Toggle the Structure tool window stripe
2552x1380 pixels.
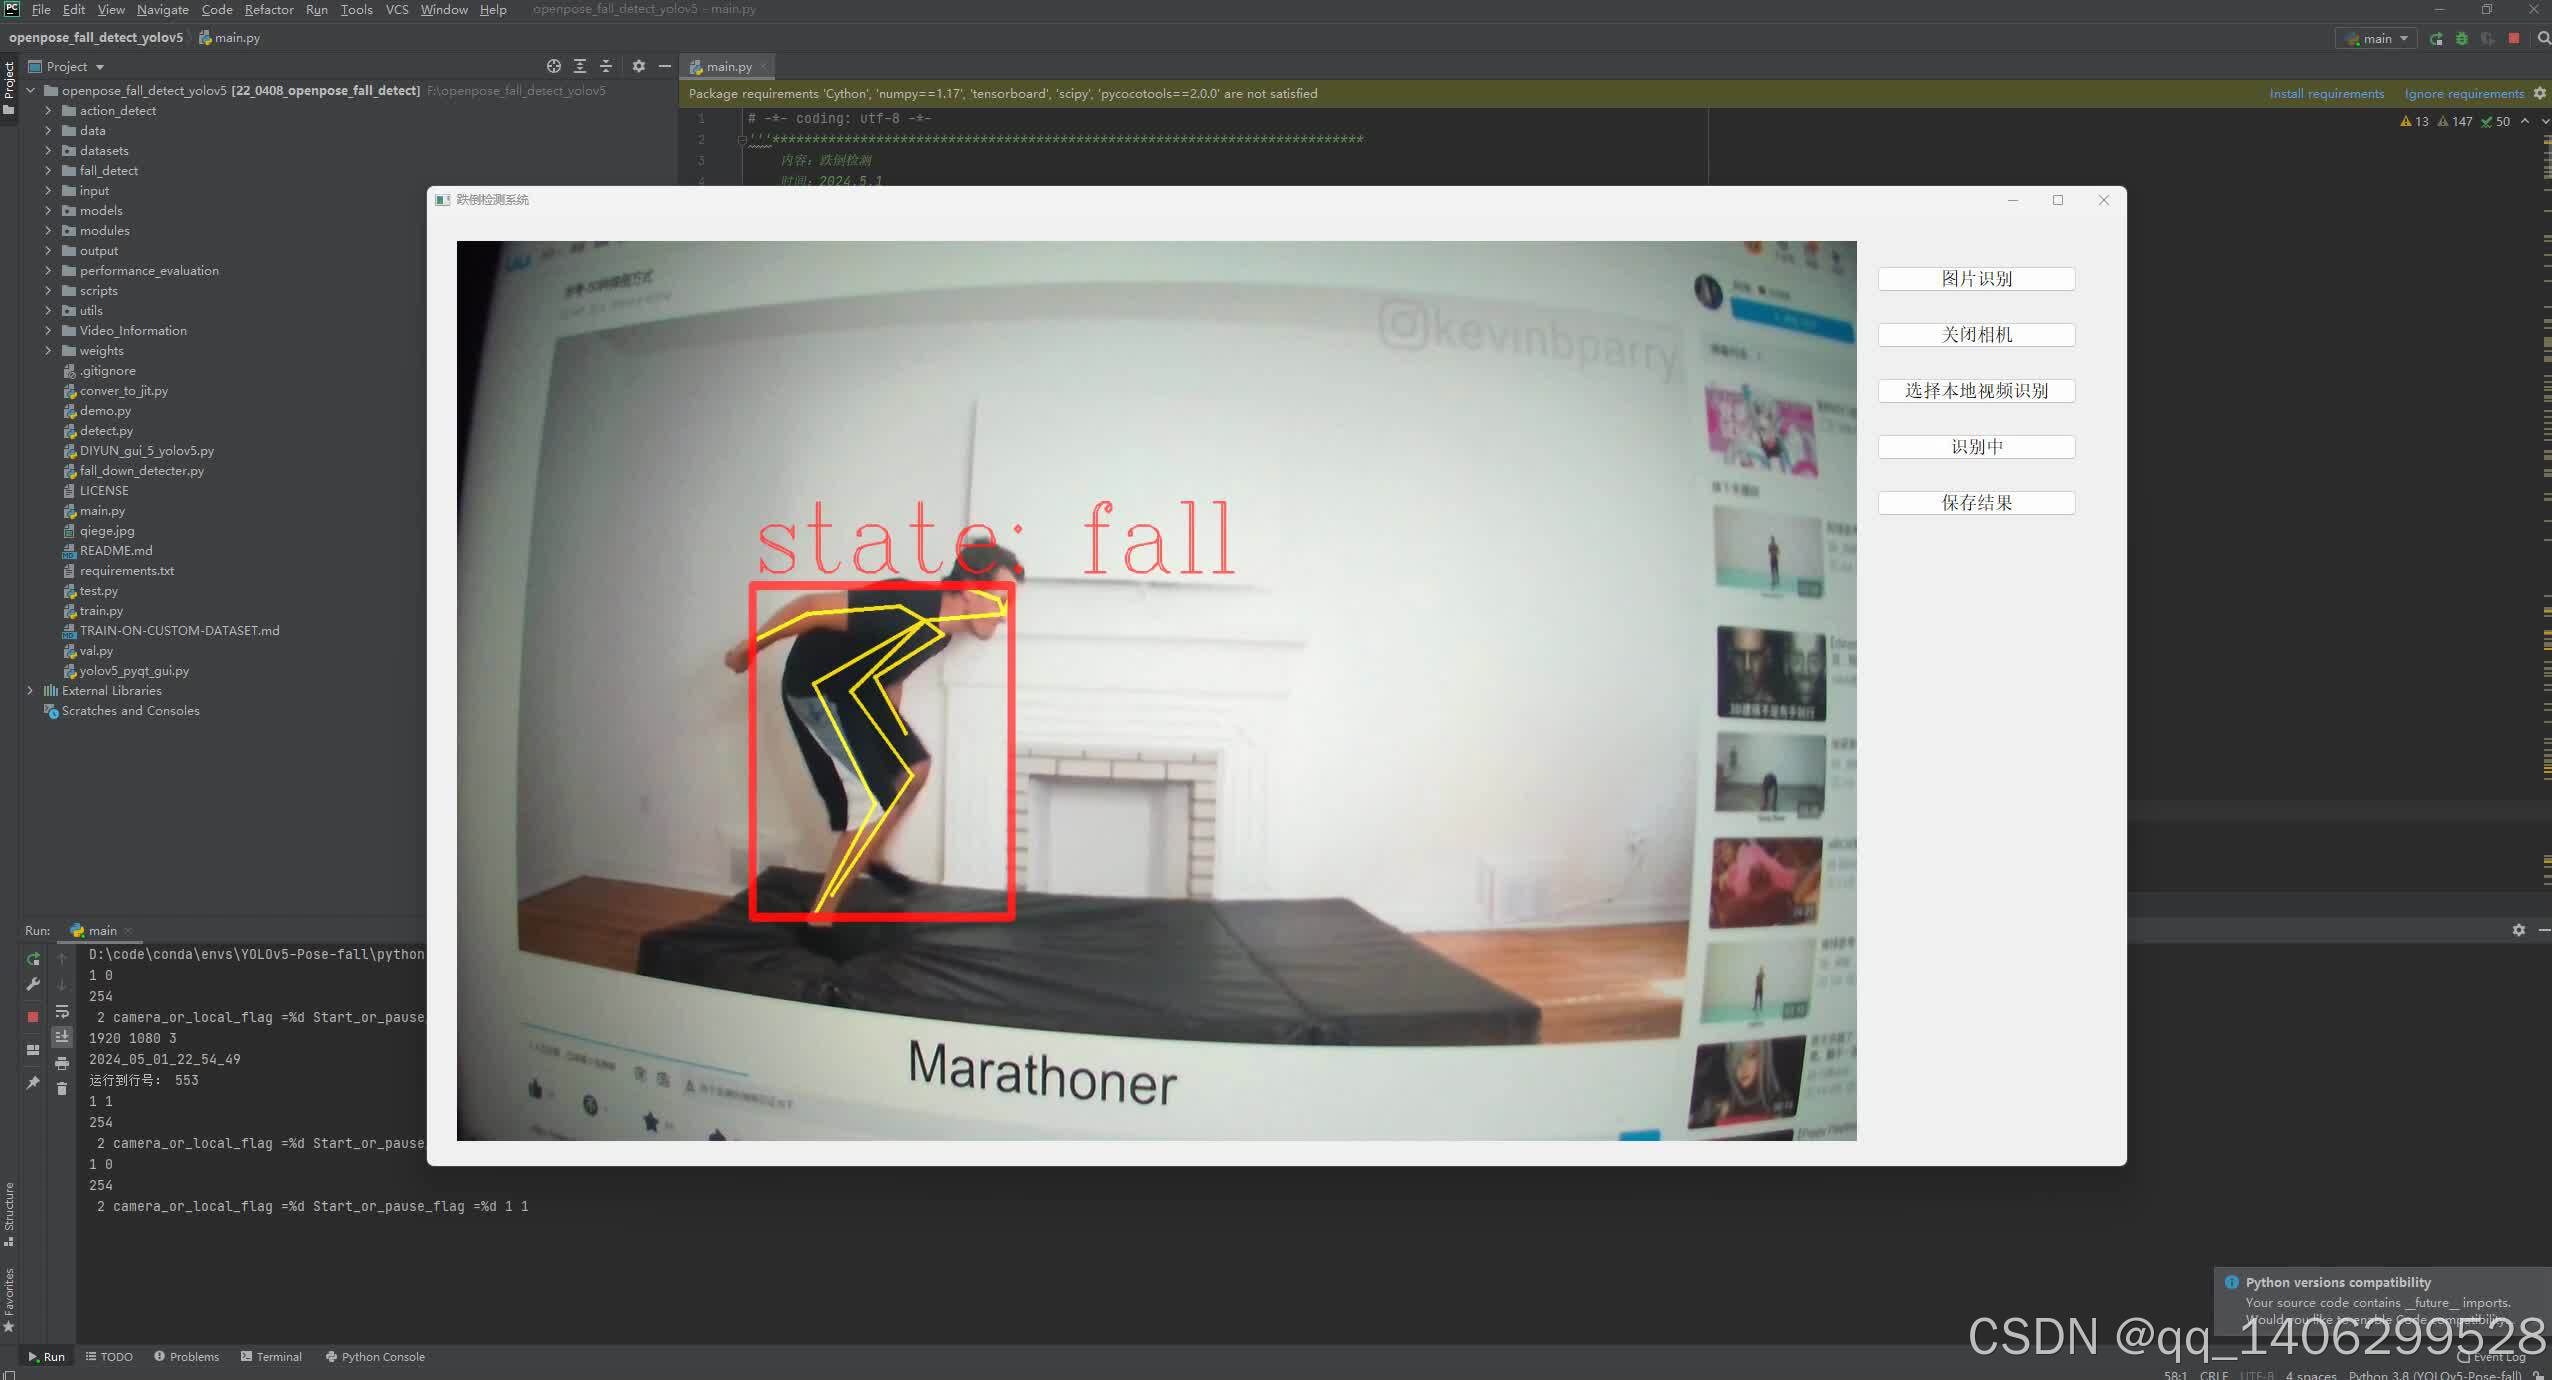tap(9, 1213)
